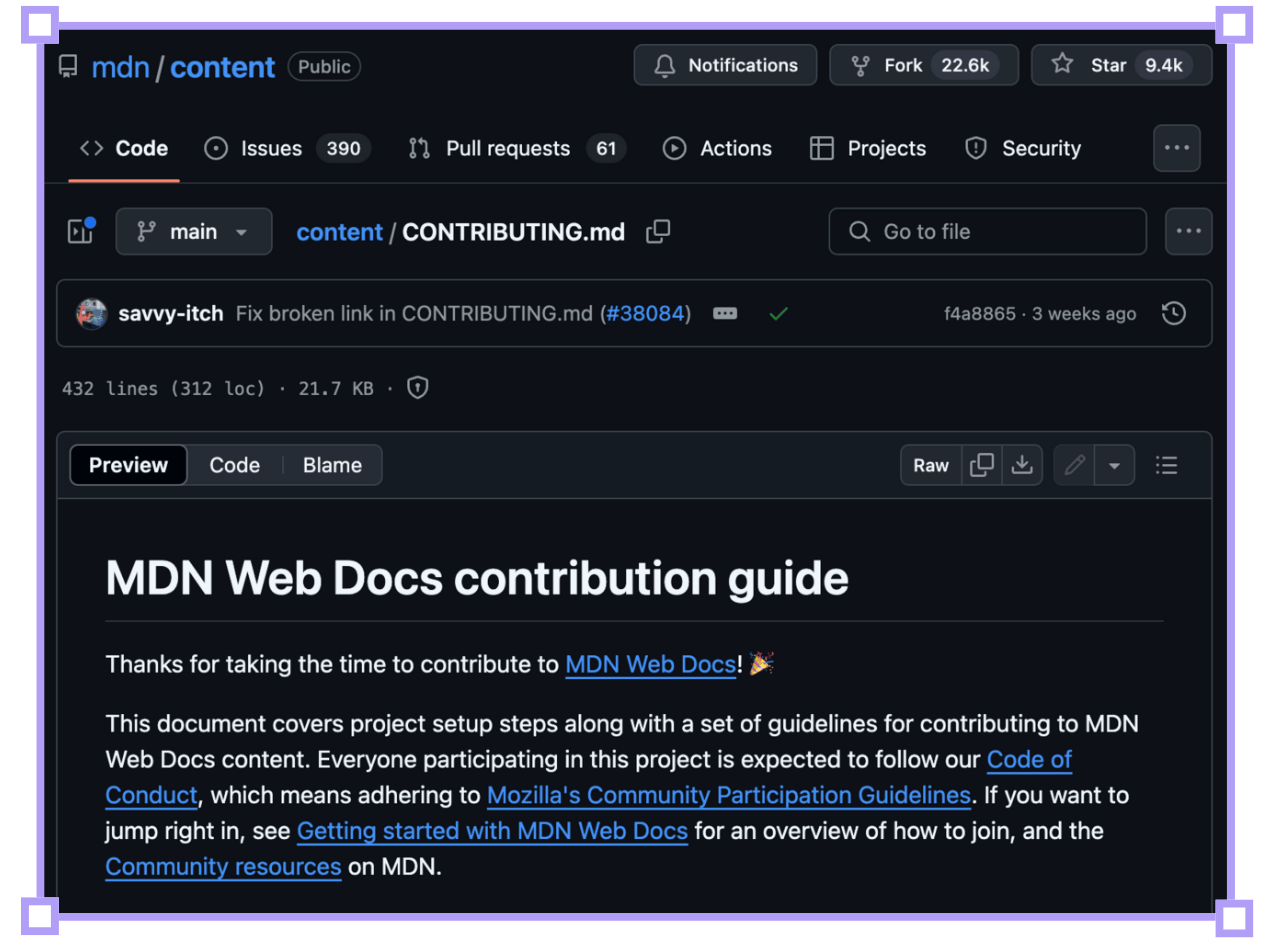
Task: Select the Code view
Action: 234,465
